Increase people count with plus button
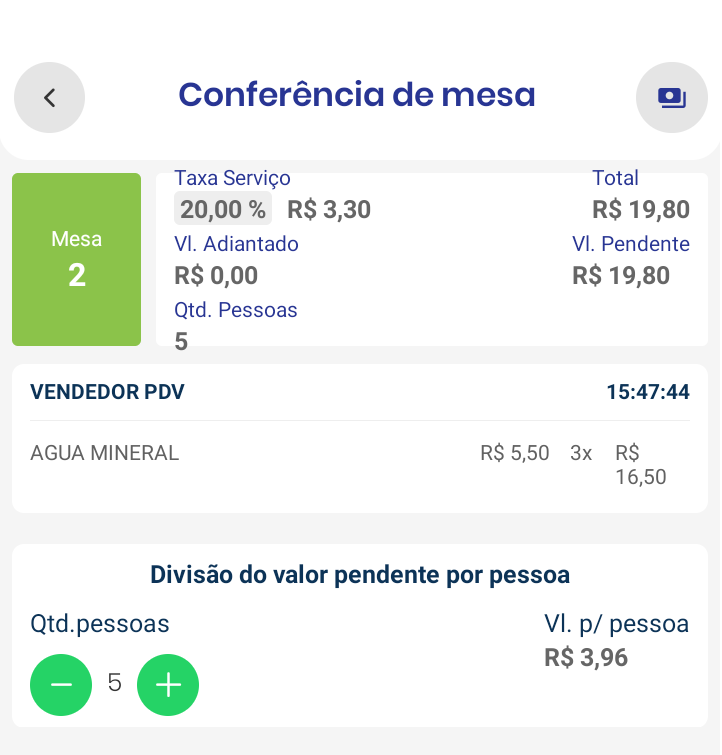The image size is (722, 755). pyautogui.click(x=168, y=685)
